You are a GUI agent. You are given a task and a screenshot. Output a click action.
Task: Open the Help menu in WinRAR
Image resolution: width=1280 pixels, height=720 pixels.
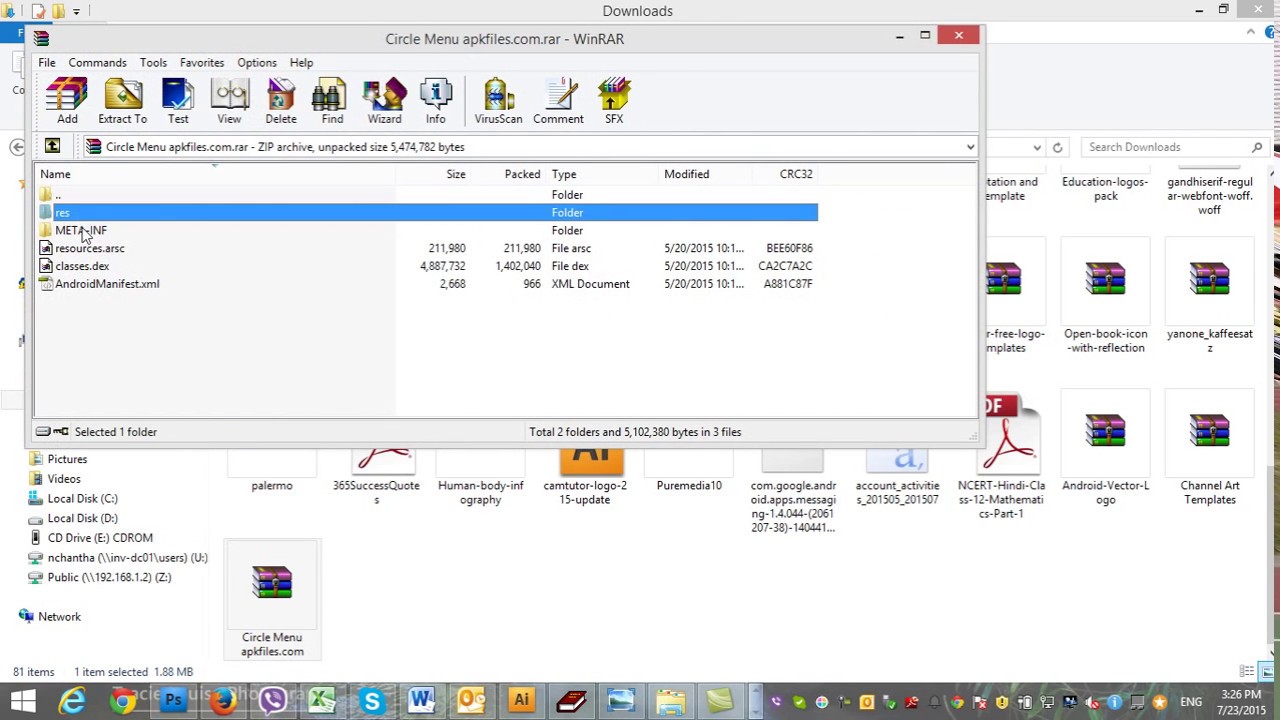pos(301,63)
